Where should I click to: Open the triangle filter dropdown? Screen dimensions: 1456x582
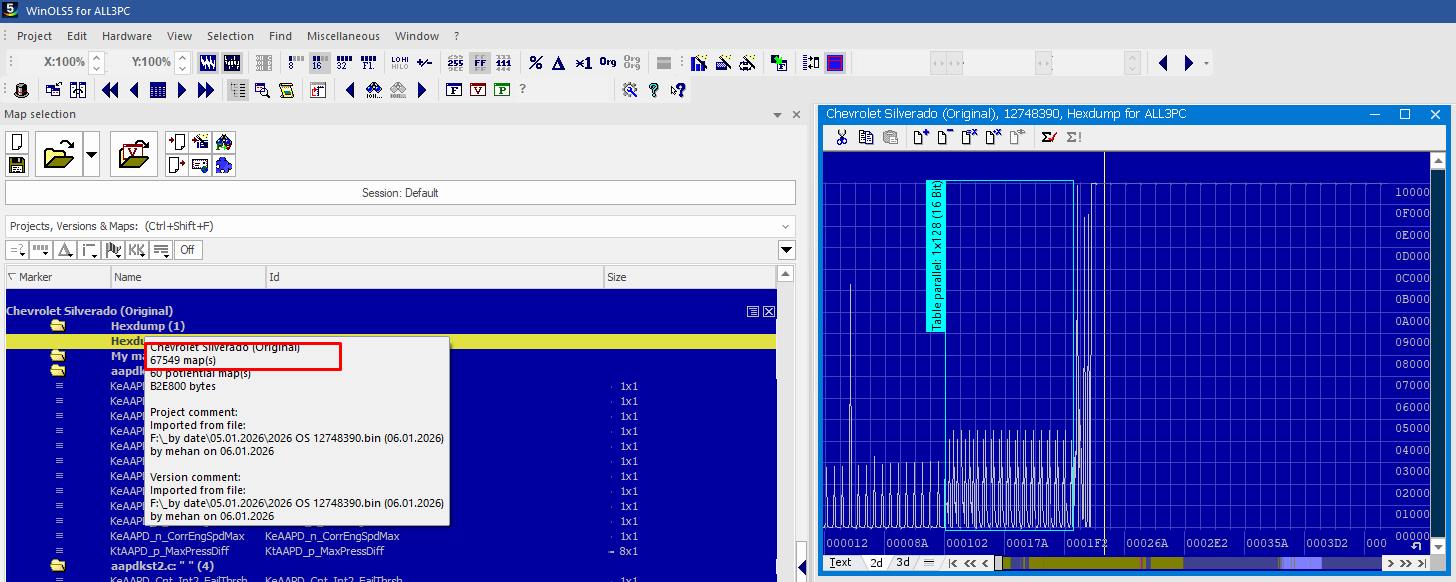(65, 250)
